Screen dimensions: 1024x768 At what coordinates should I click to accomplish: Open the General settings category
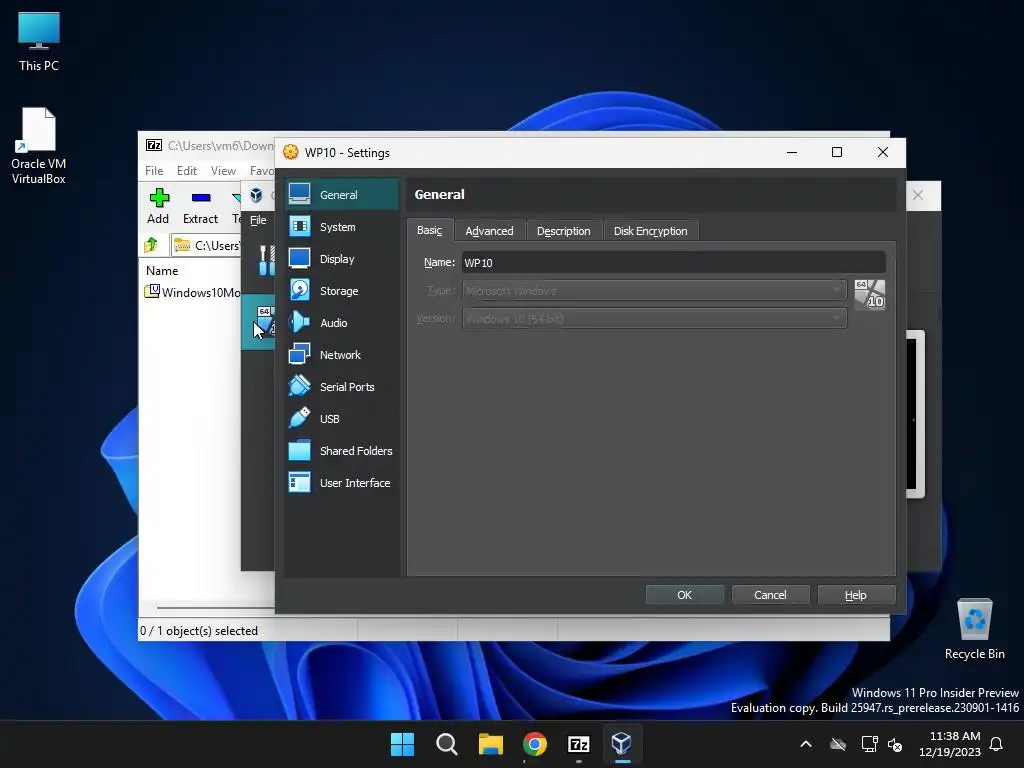(342, 195)
